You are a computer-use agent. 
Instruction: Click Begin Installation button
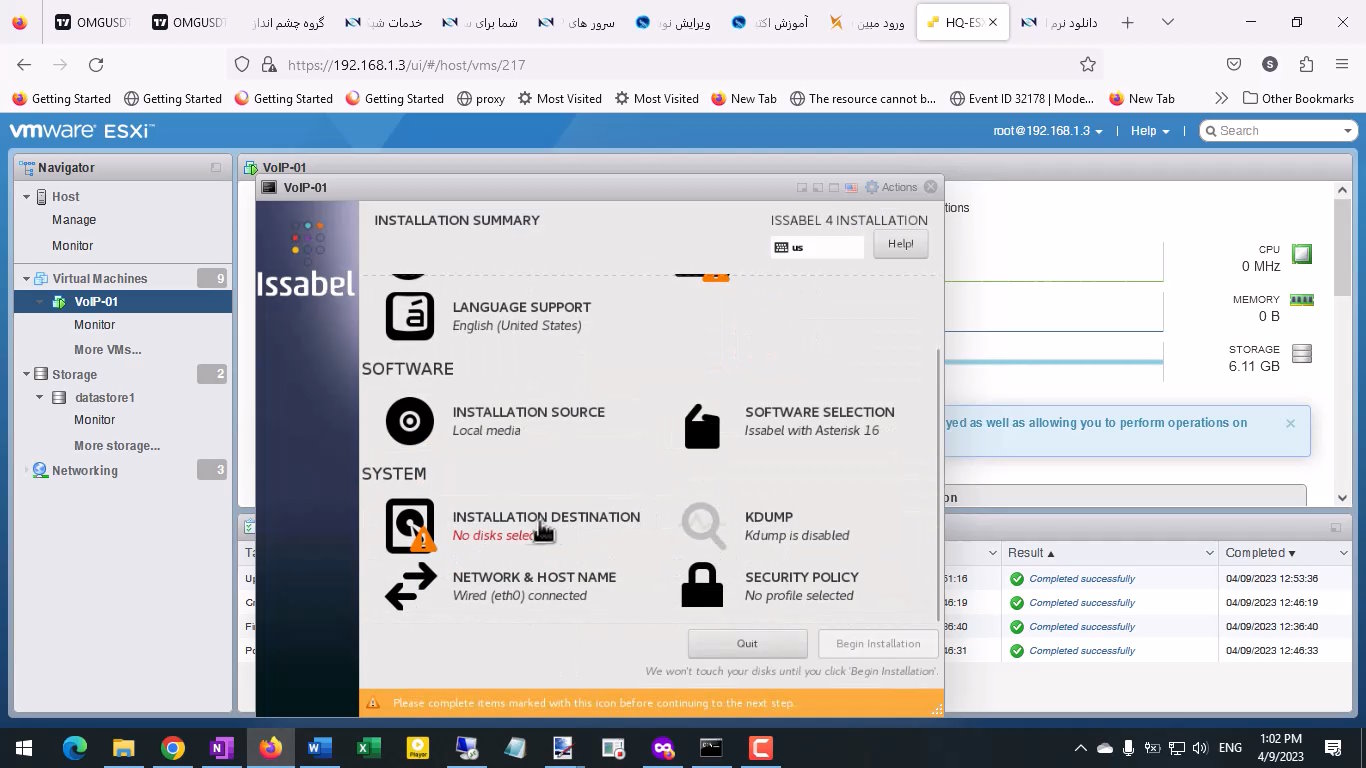[878, 644]
